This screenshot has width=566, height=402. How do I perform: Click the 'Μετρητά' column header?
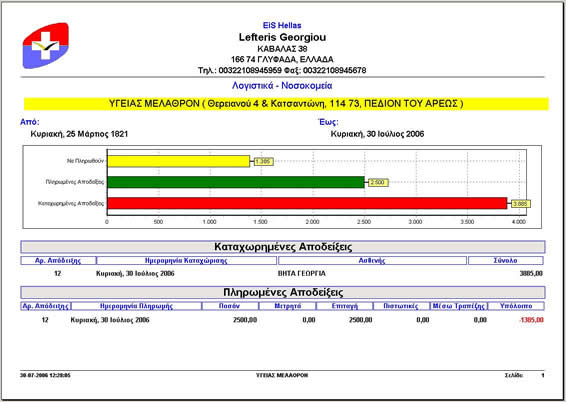pos(287,306)
